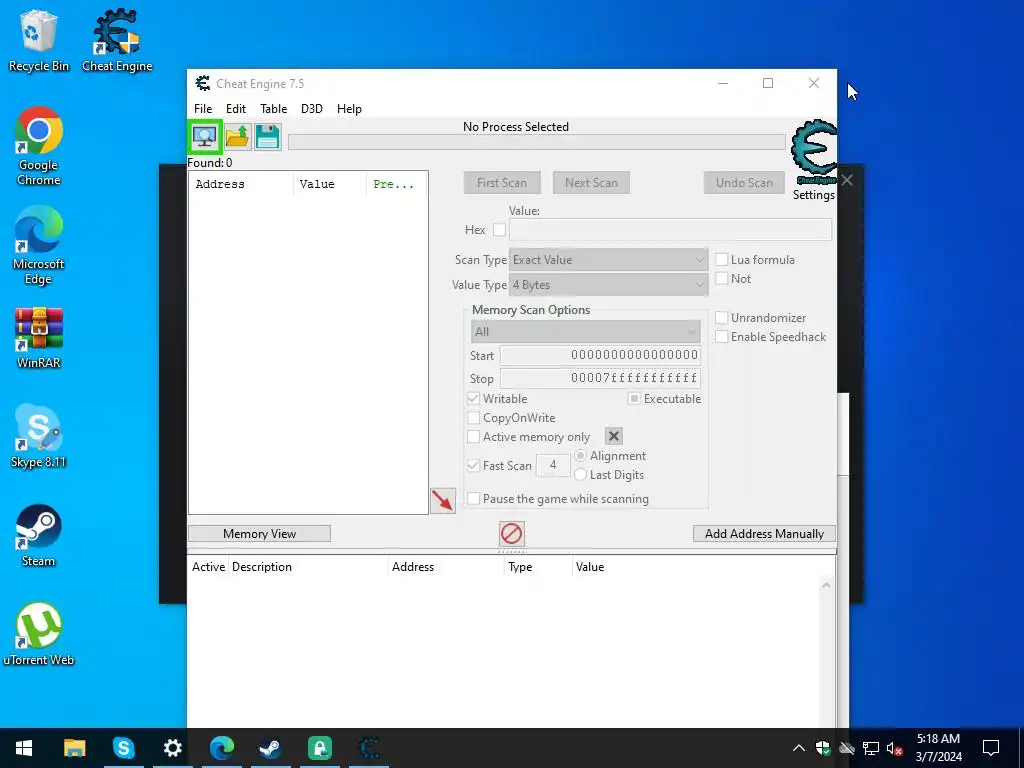Select Skype 8.11 desktop icon
Screen dimensions: 1024x768
pyautogui.click(x=38, y=436)
